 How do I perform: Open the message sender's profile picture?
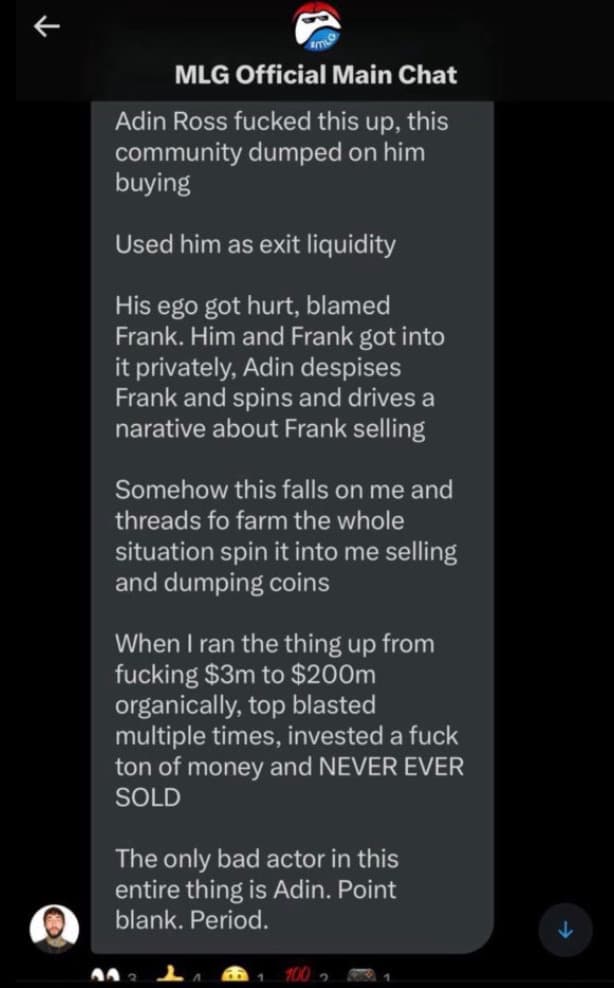[54, 929]
